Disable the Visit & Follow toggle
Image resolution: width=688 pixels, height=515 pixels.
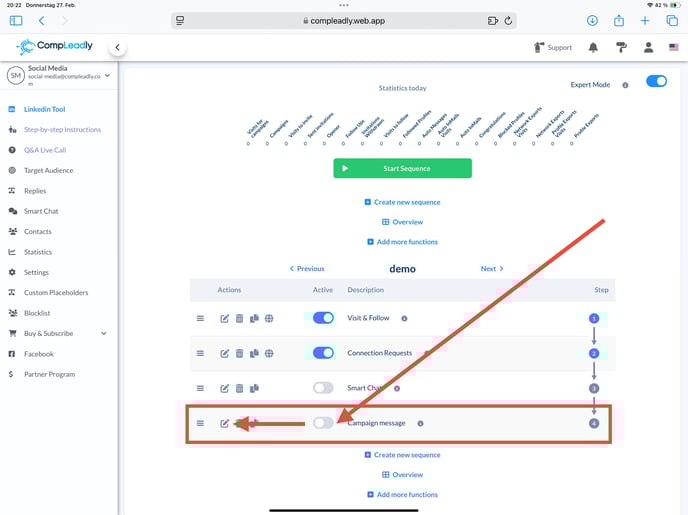[x=323, y=318]
